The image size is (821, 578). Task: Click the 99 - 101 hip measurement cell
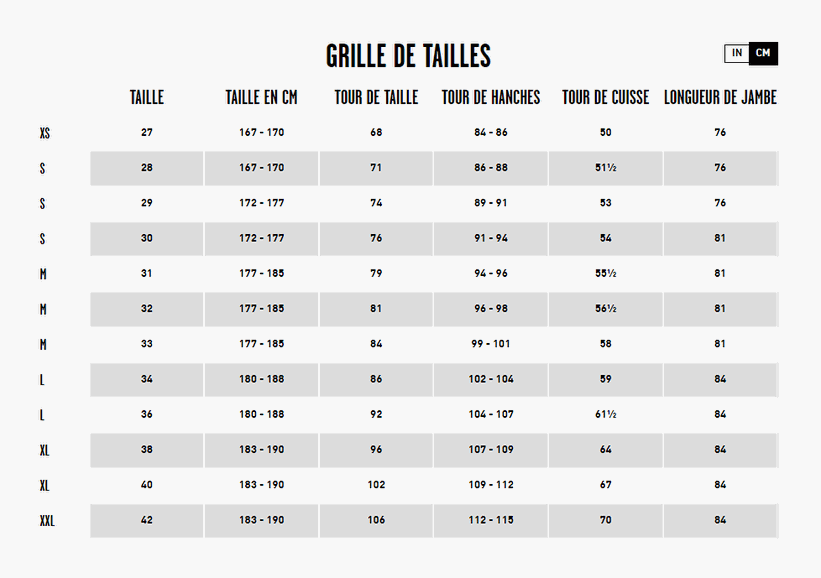click(x=491, y=344)
